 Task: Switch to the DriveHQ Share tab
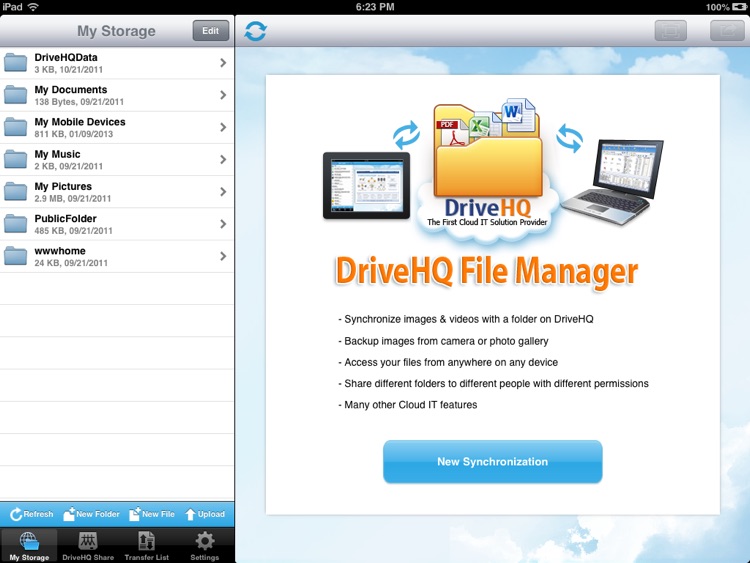point(88,546)
